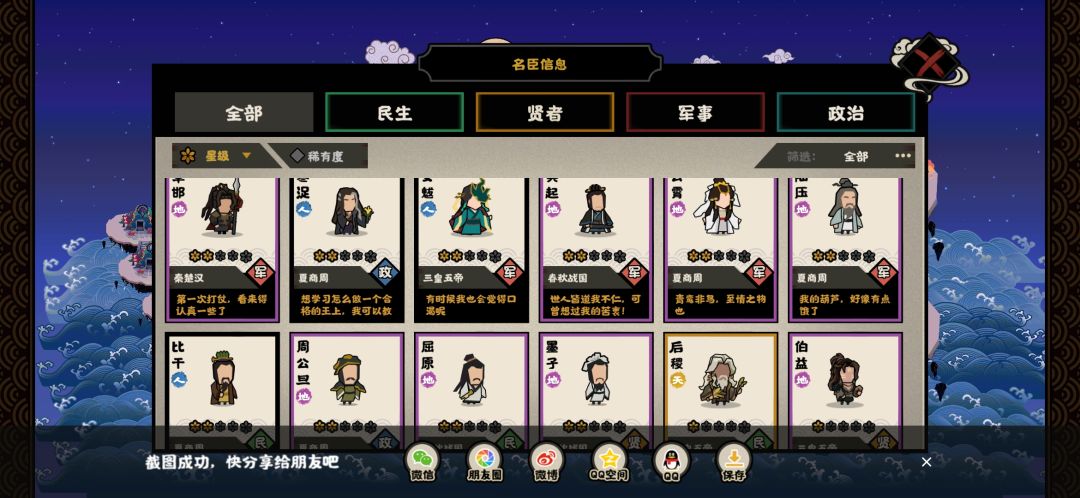Share screenshot to WeChat (微信)
The image size is (1080, 498).
coord(422,461)
